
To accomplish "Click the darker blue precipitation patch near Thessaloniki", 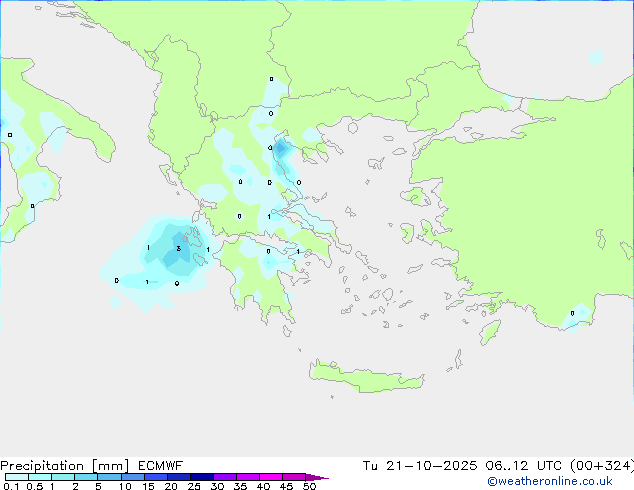I will coord(281,149).
